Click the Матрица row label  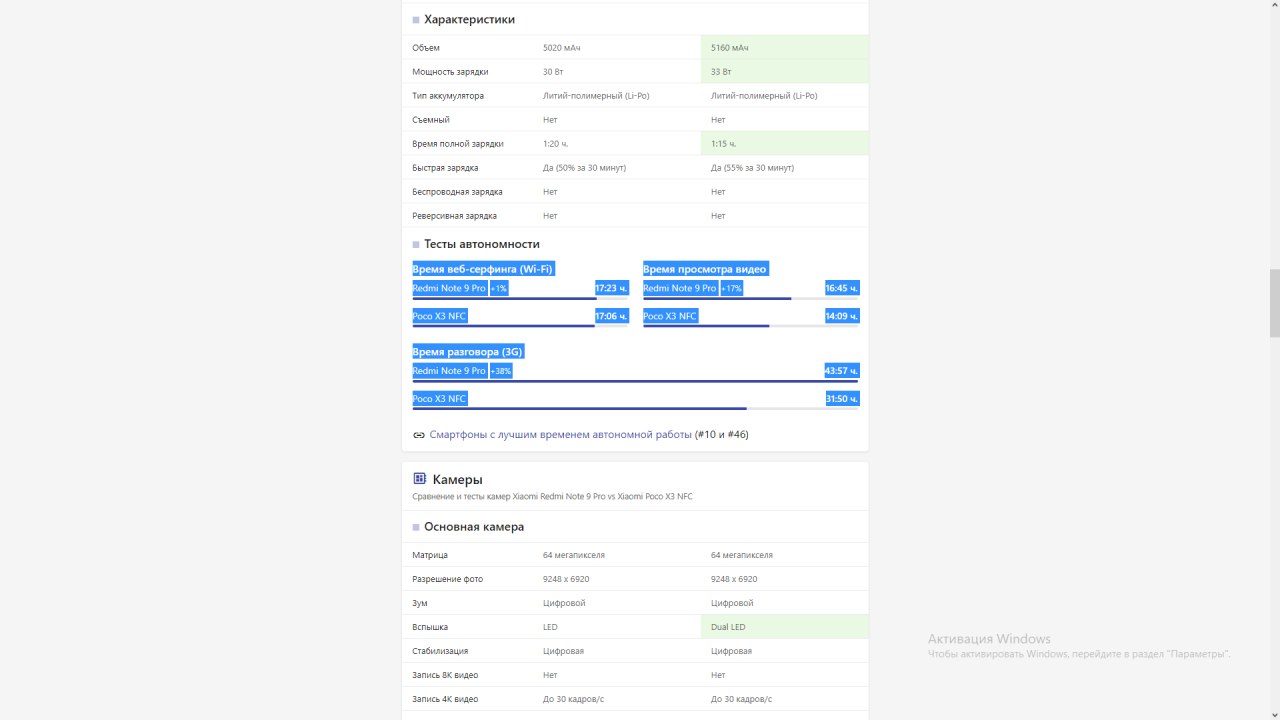point(430,555)
